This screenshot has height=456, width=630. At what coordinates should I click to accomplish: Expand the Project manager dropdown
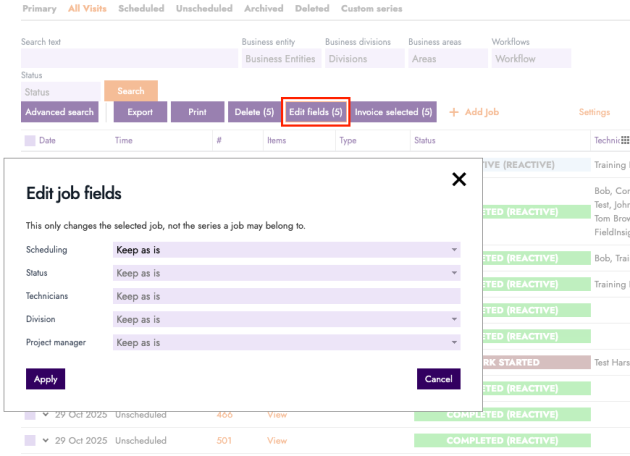point(286,343)
